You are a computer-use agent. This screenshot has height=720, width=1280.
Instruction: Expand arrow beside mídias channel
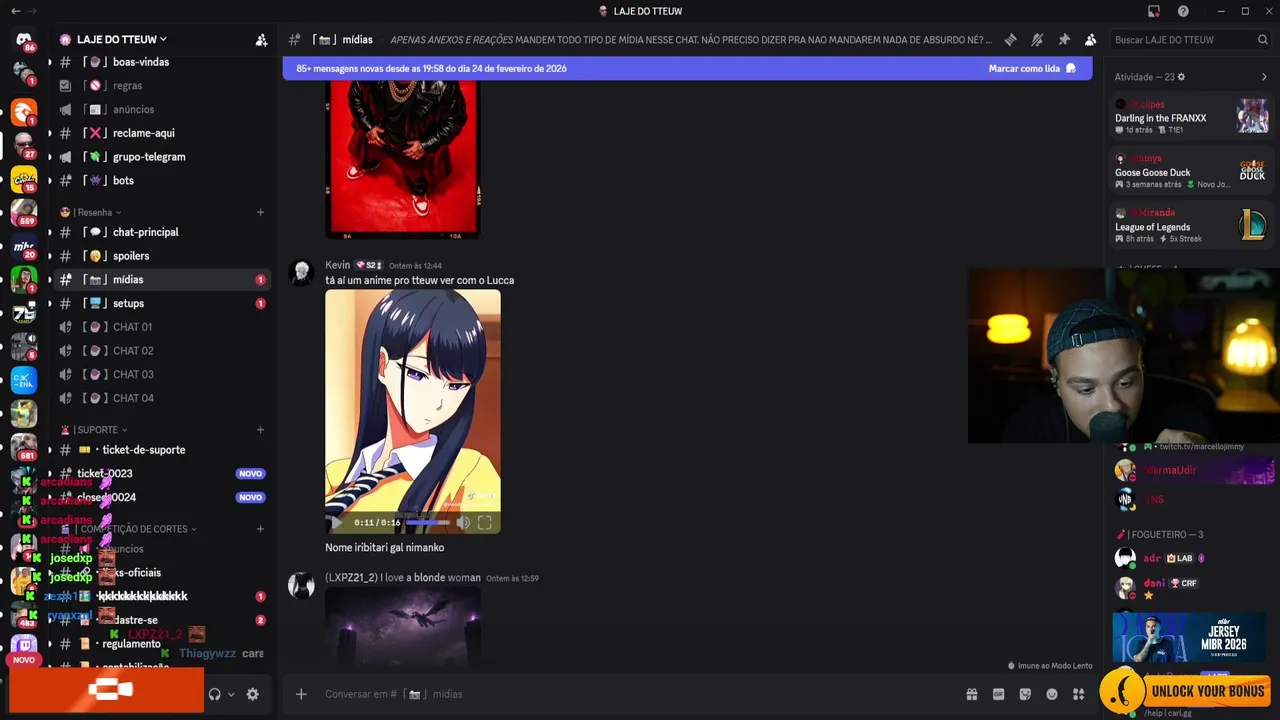pos(50,280)
